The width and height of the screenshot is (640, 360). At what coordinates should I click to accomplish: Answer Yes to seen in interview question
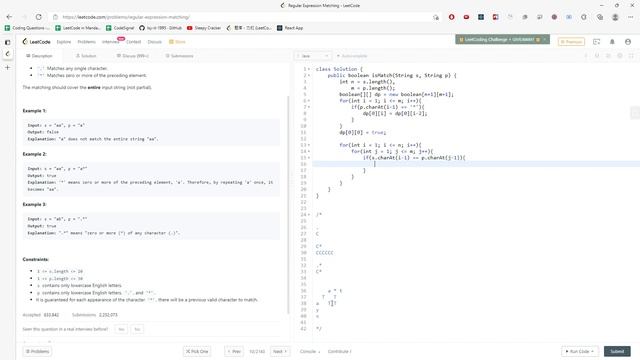pyautogui.click(x=121, y=329)
